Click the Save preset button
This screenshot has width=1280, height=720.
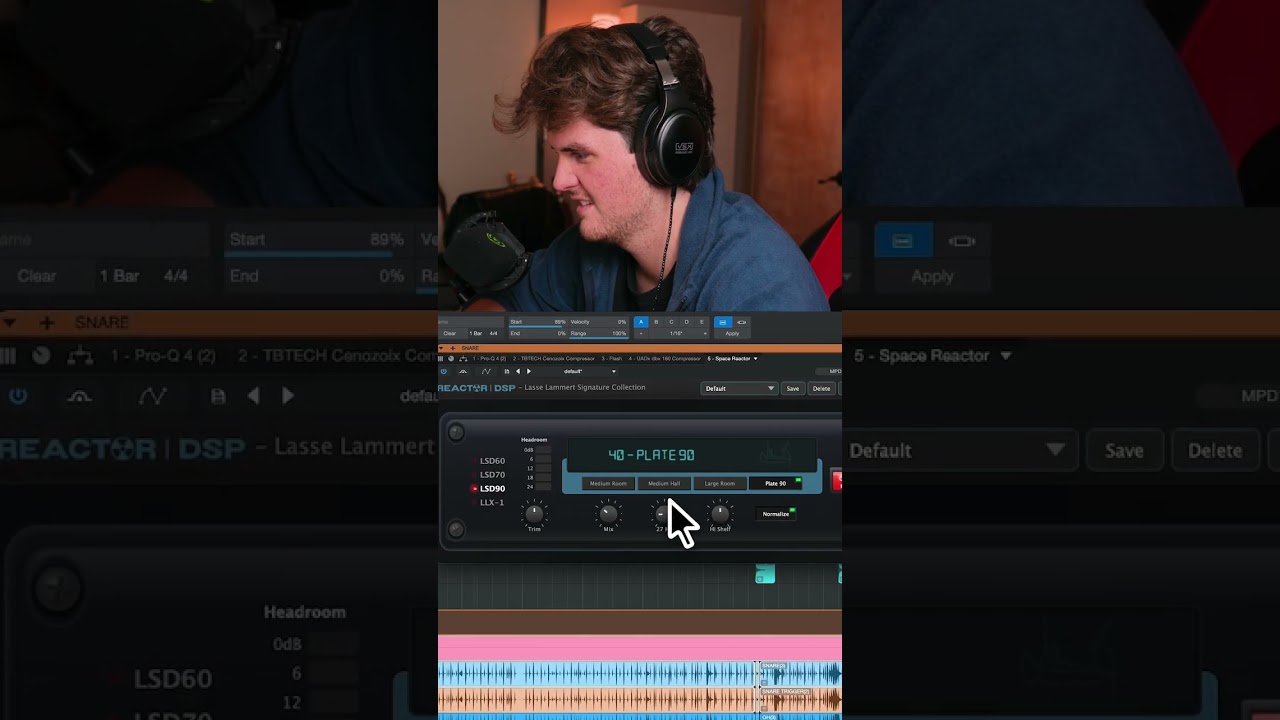792,388
